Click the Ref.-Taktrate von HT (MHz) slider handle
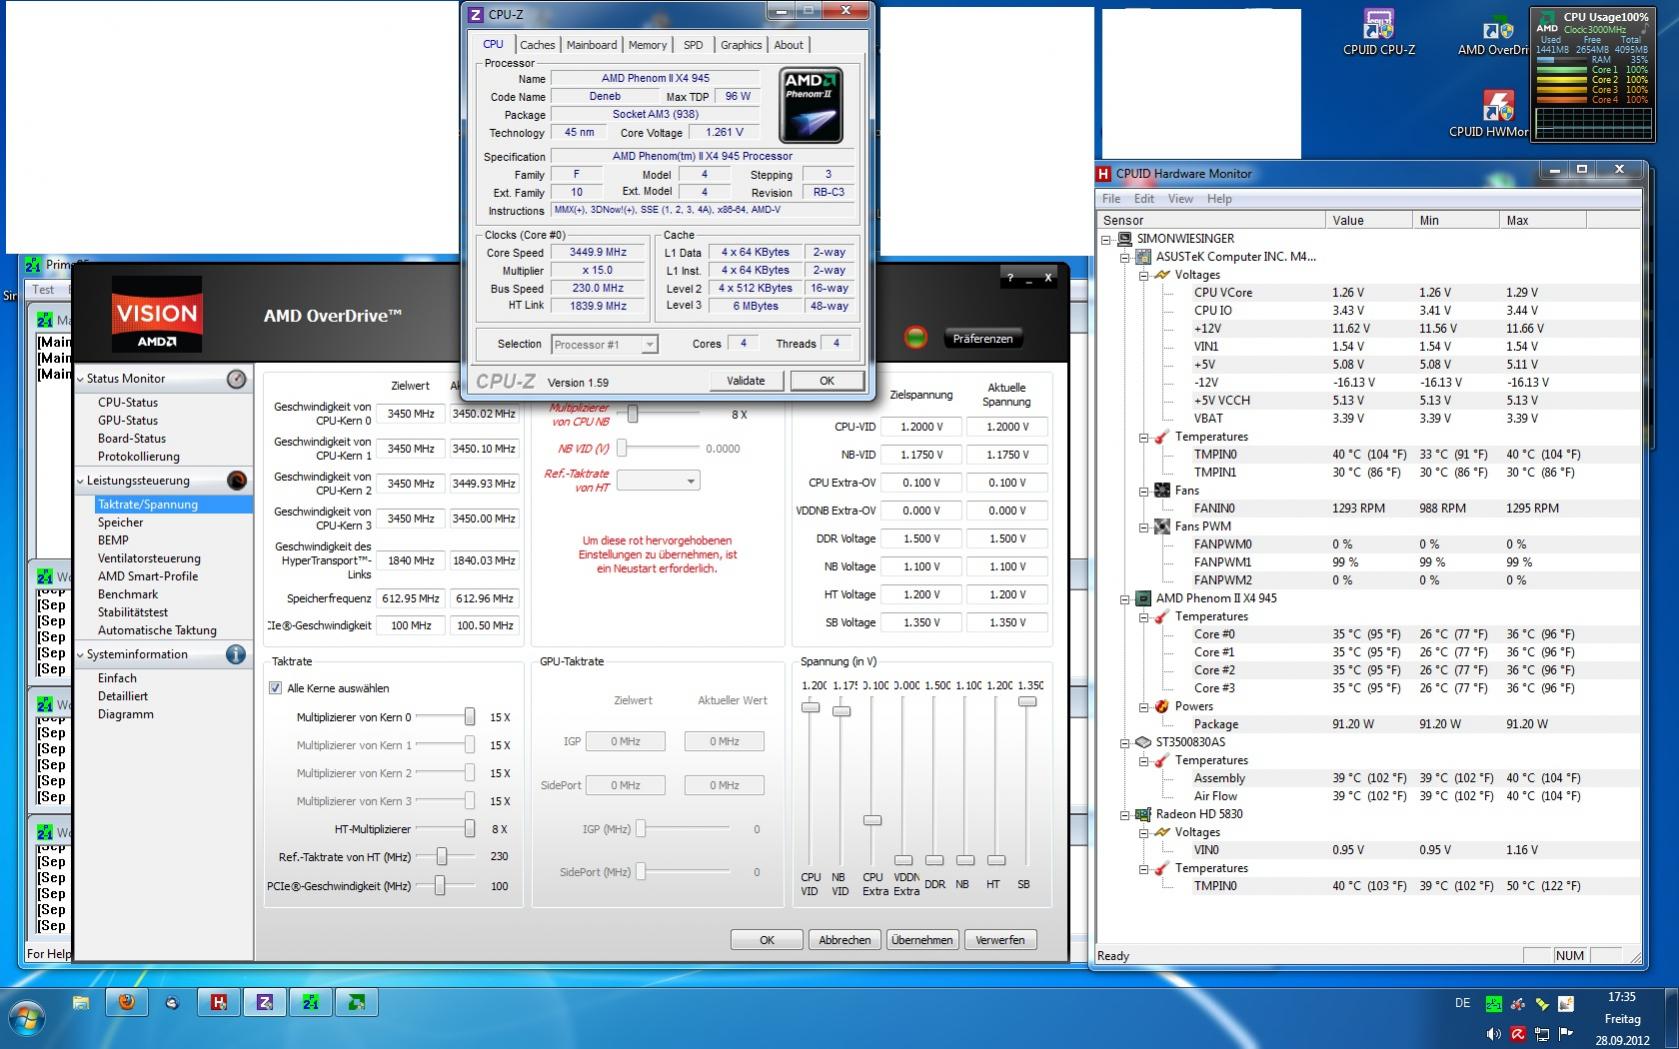Viewport: 1679px width, 1049px height. tap(441, 857)
